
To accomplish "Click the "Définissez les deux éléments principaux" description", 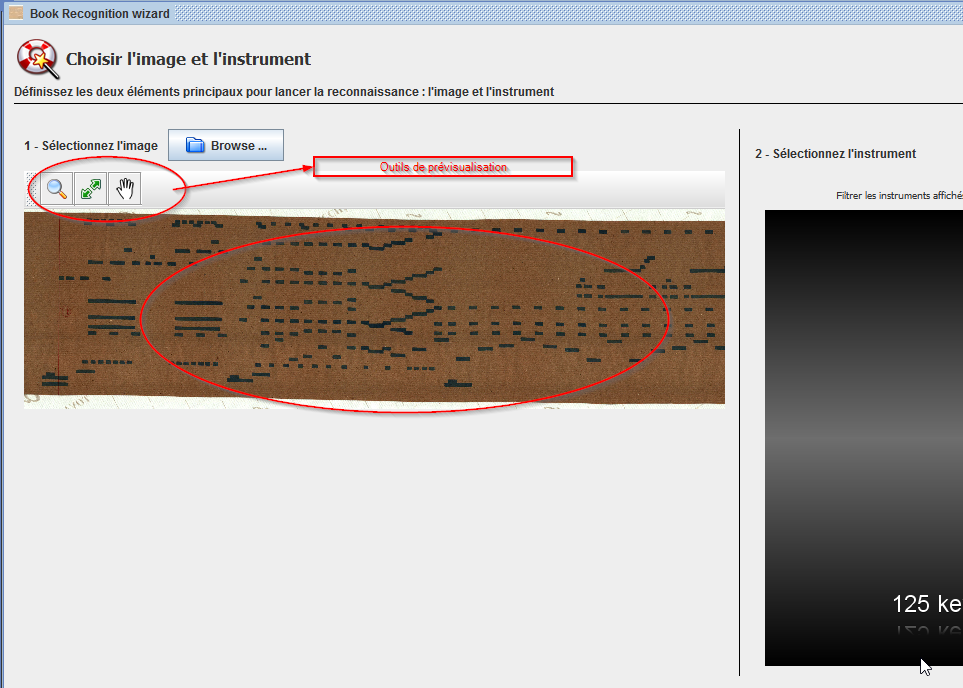I will click(x=284, y=92).
